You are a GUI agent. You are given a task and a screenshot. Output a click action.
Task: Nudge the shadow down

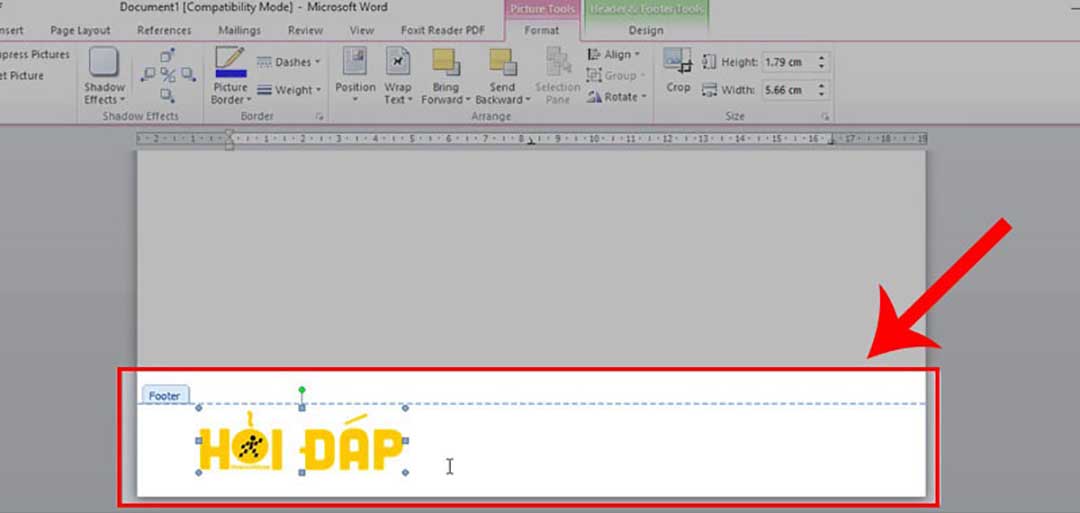[167, 94]
